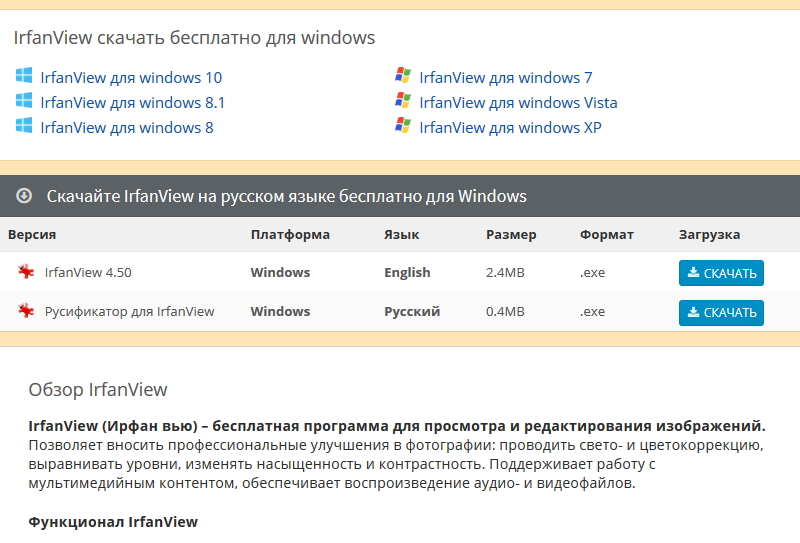Click the Обзор IrfanView heading
Image resolution: width=800 pixels, height=543 pixels.
coord(98,389)
